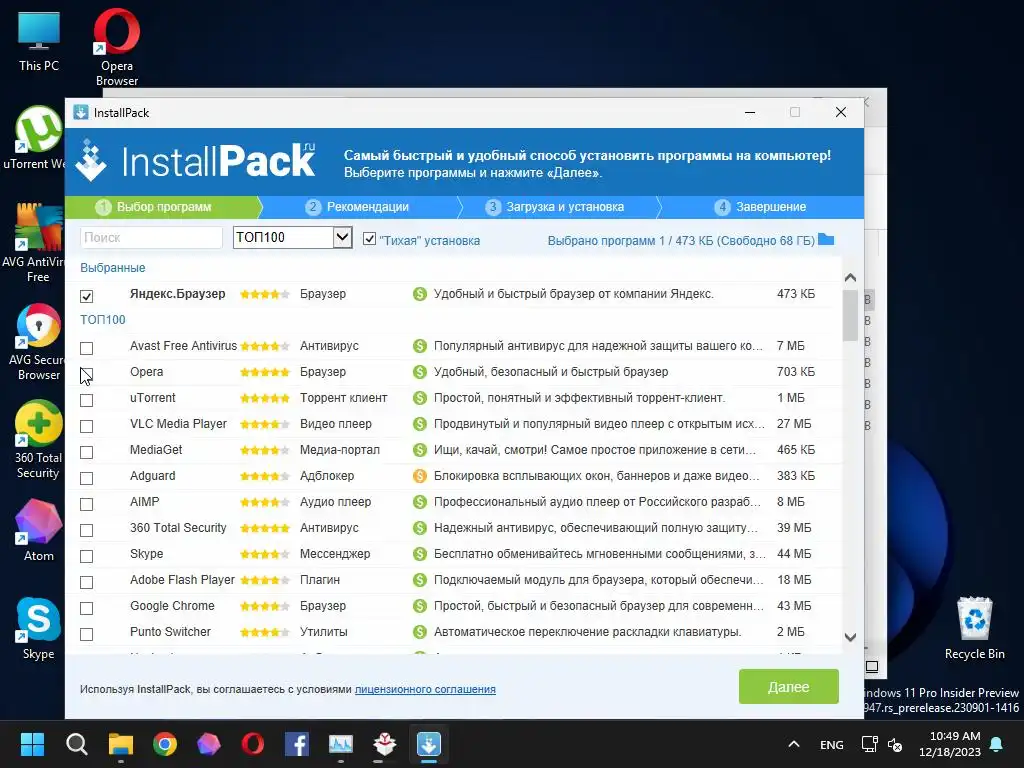
Task: Open the Recycle Bin desktop icon
Action: (x=974, y=628)
